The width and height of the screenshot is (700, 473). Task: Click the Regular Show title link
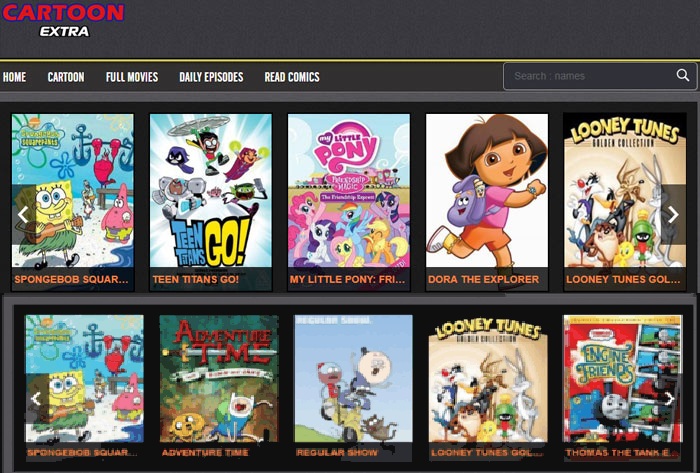point(337,452)
